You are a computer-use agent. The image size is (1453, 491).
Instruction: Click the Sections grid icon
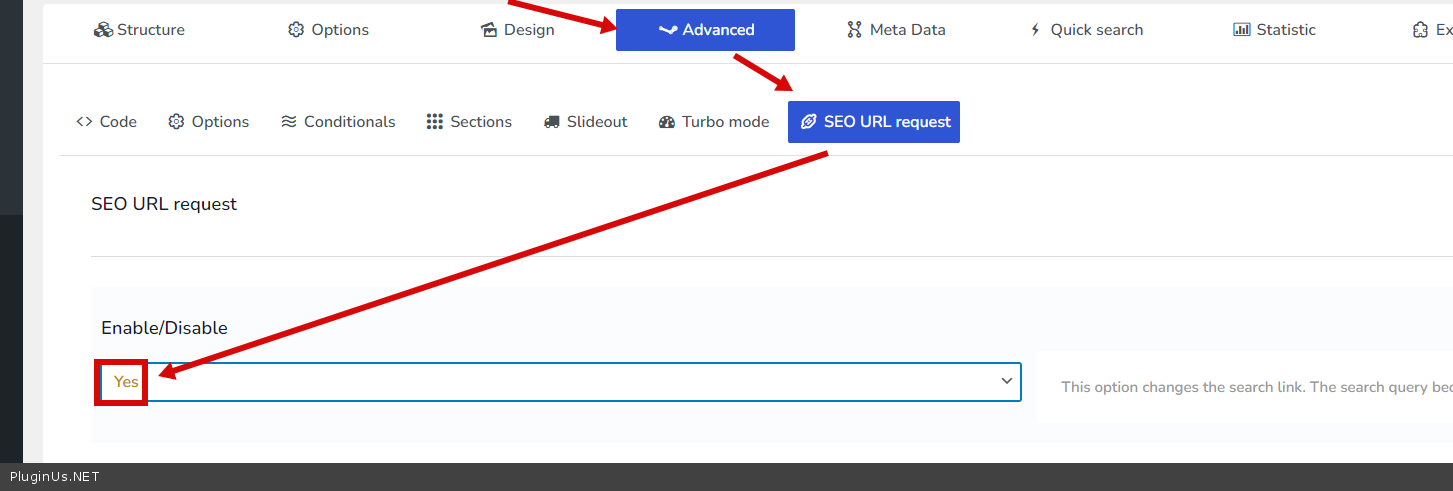point(434,122)
